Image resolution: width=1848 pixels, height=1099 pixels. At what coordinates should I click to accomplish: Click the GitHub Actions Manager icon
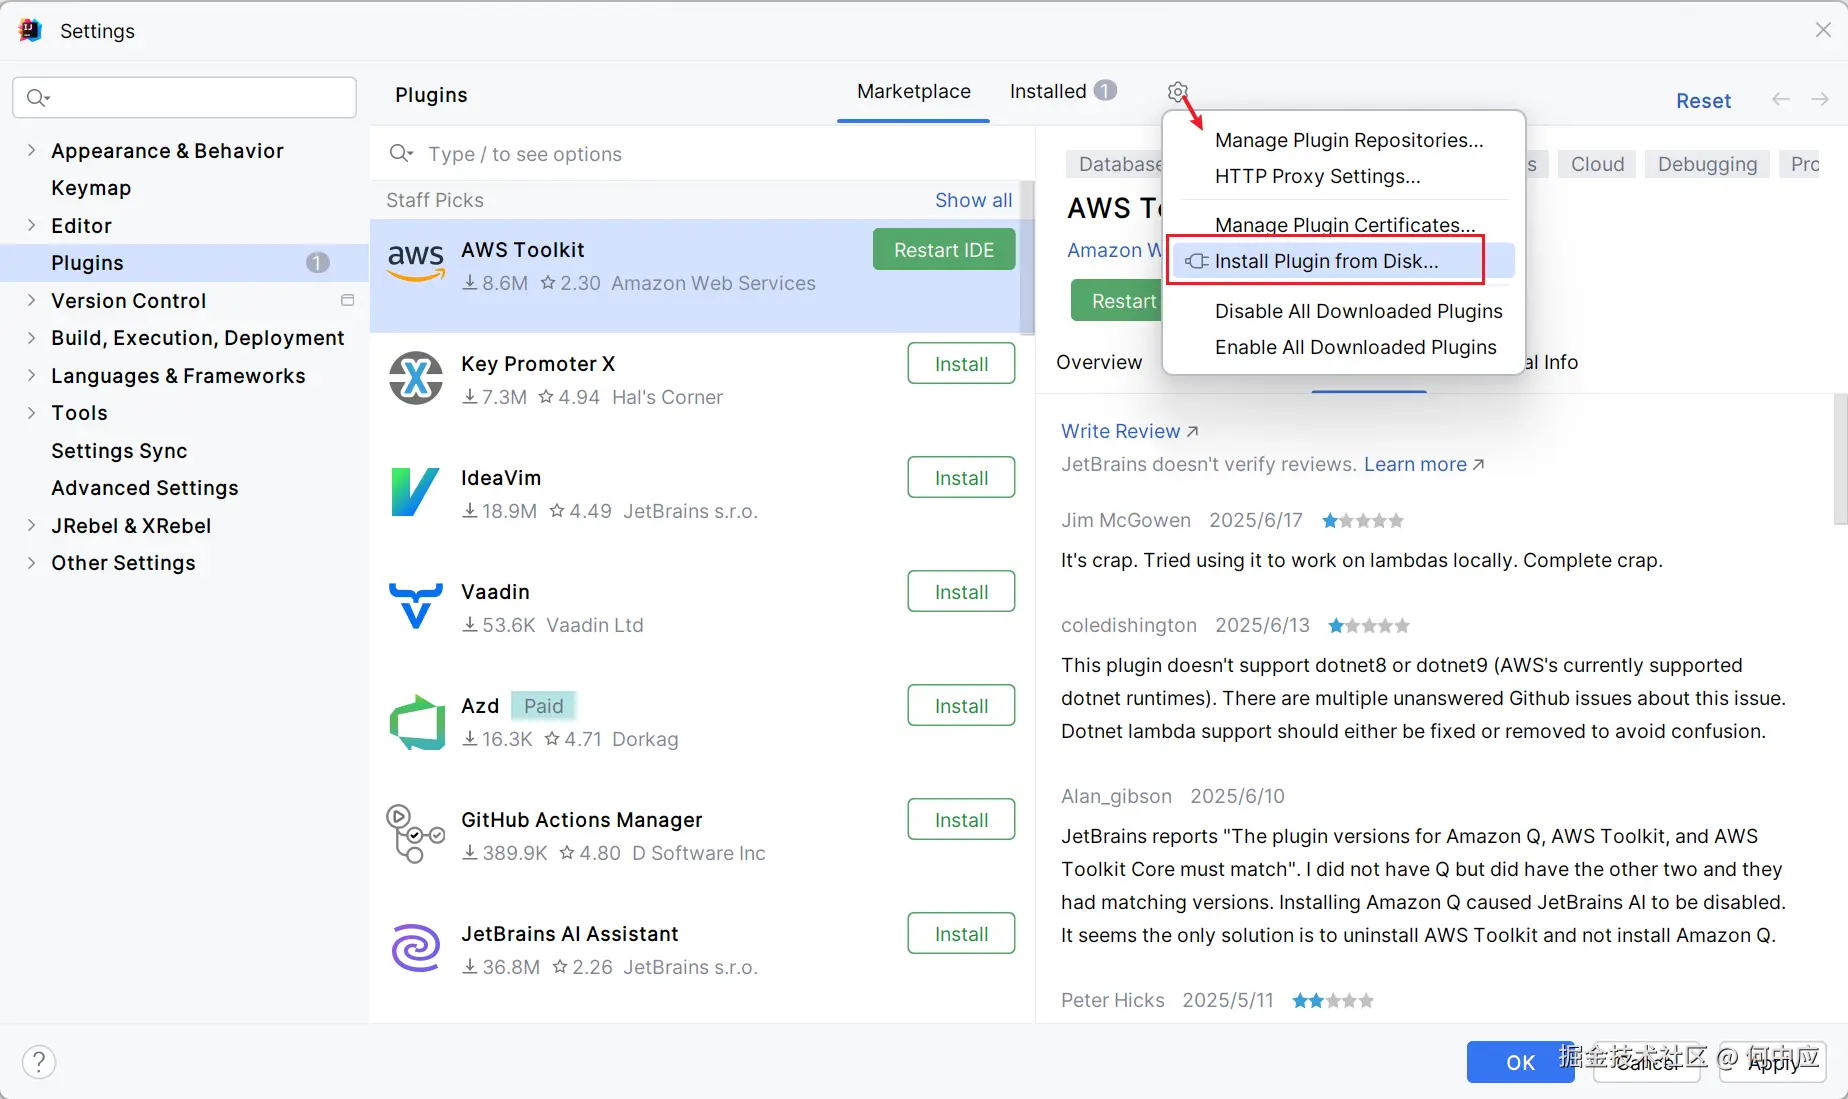tap(415, 834)
